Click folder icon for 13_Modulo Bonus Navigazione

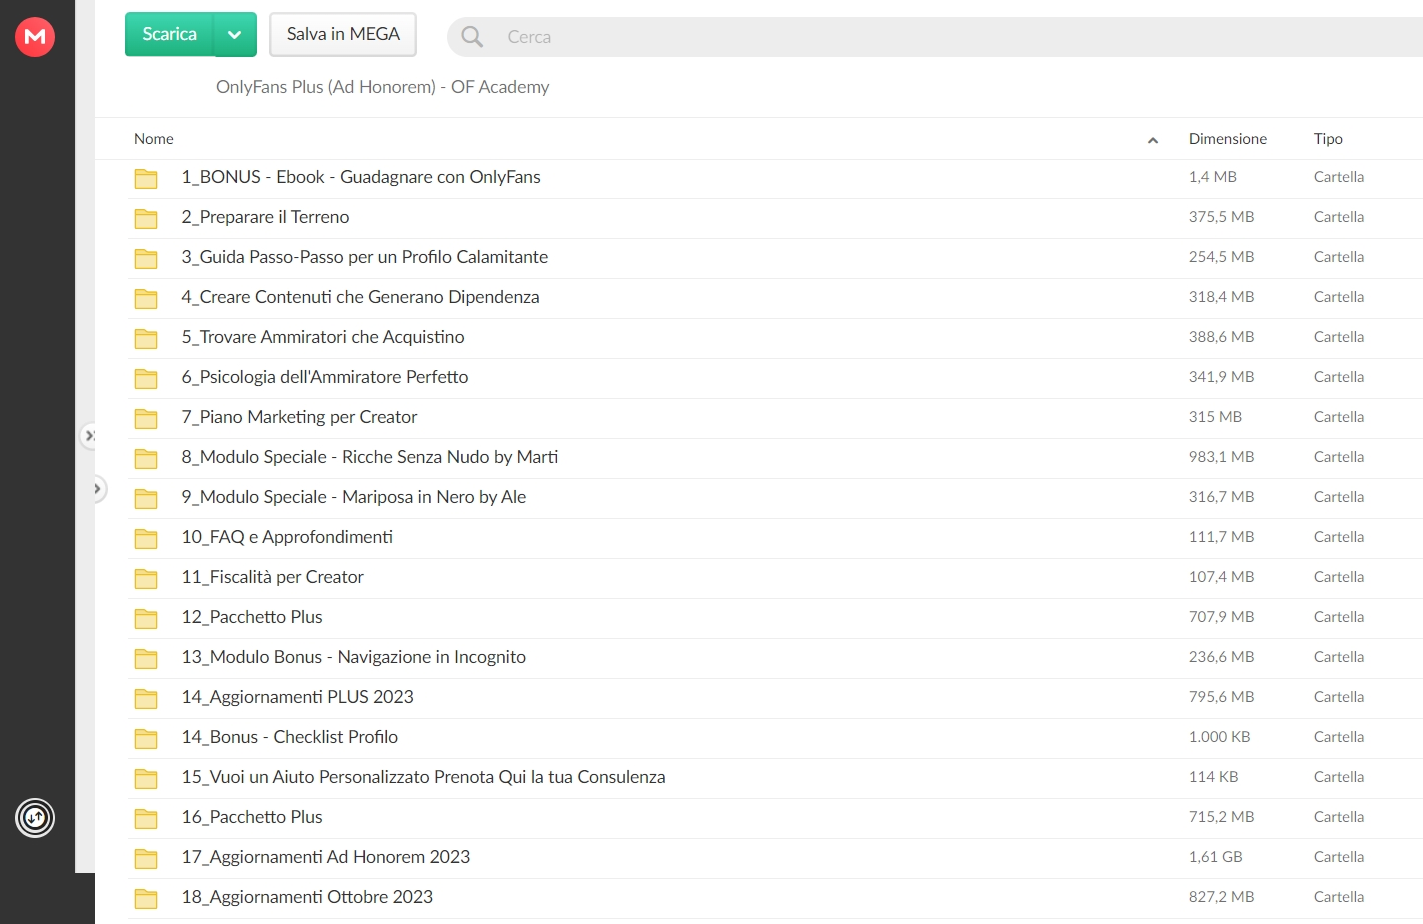pyautogui.click(x=146, y=658)
